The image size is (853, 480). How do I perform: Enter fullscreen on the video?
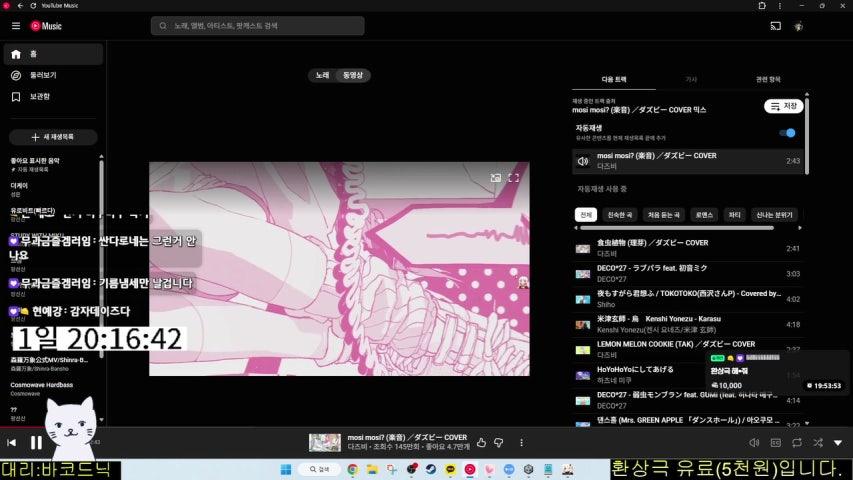pyautogui.click(x=513, y=178)
